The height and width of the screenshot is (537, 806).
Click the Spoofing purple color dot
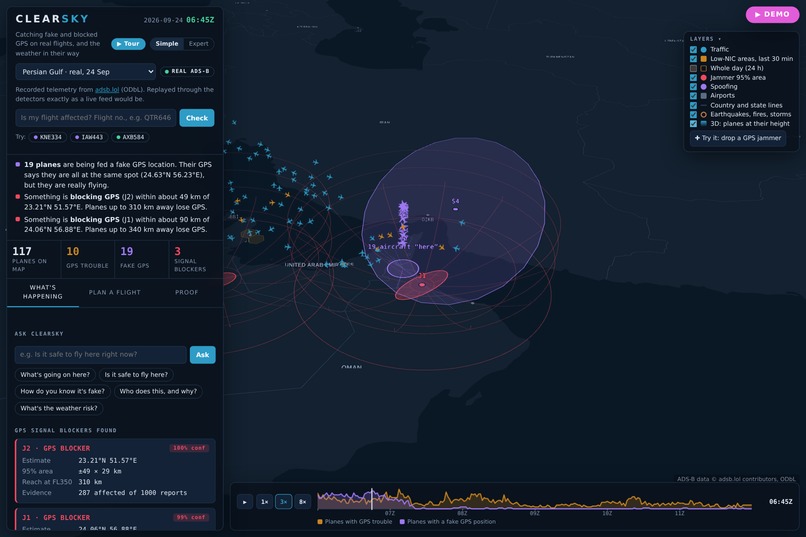tap(704, 87)
